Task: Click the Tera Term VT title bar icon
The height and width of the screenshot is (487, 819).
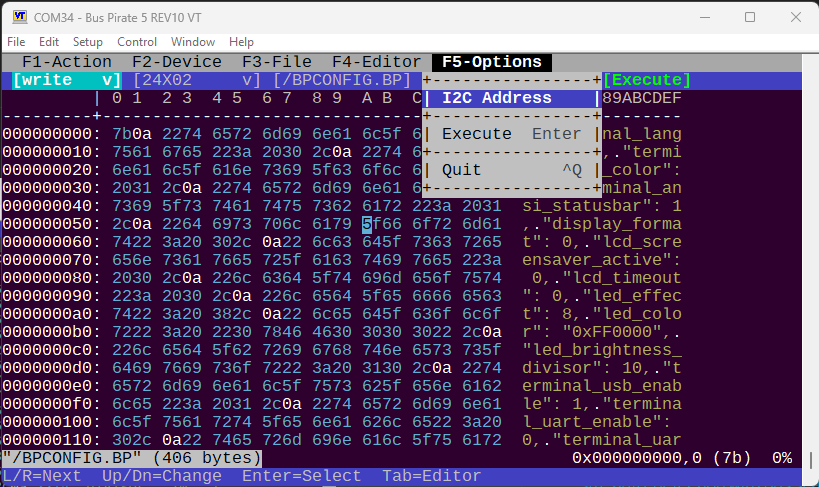Action: (16, 17)
